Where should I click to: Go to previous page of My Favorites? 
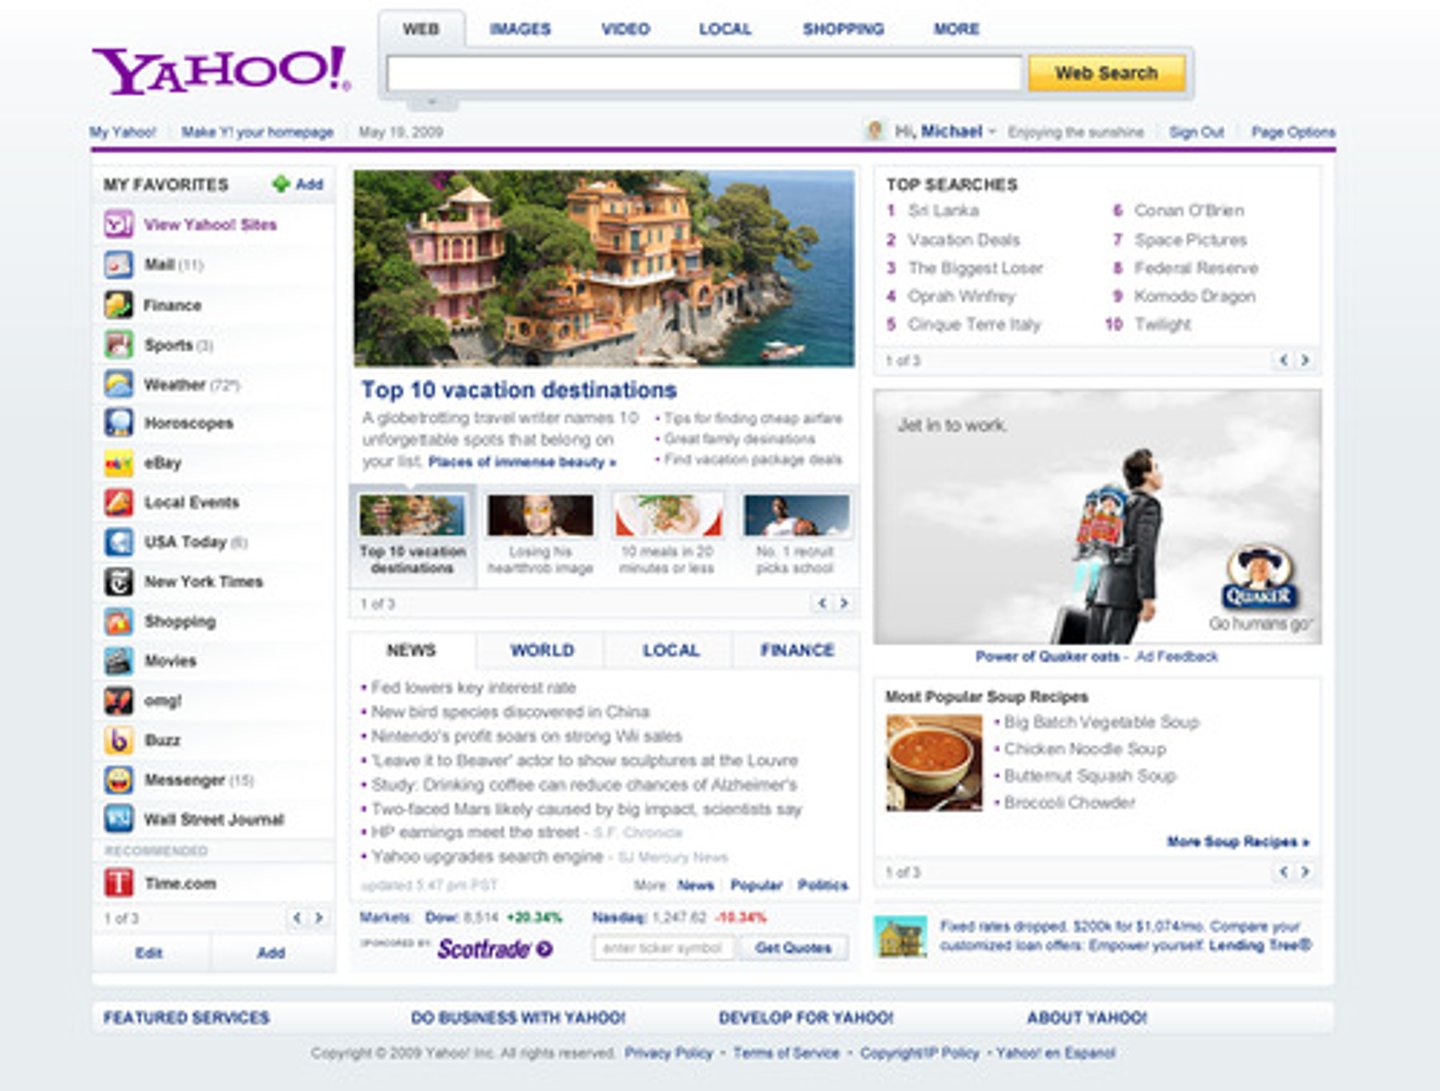tap(297, 918)
